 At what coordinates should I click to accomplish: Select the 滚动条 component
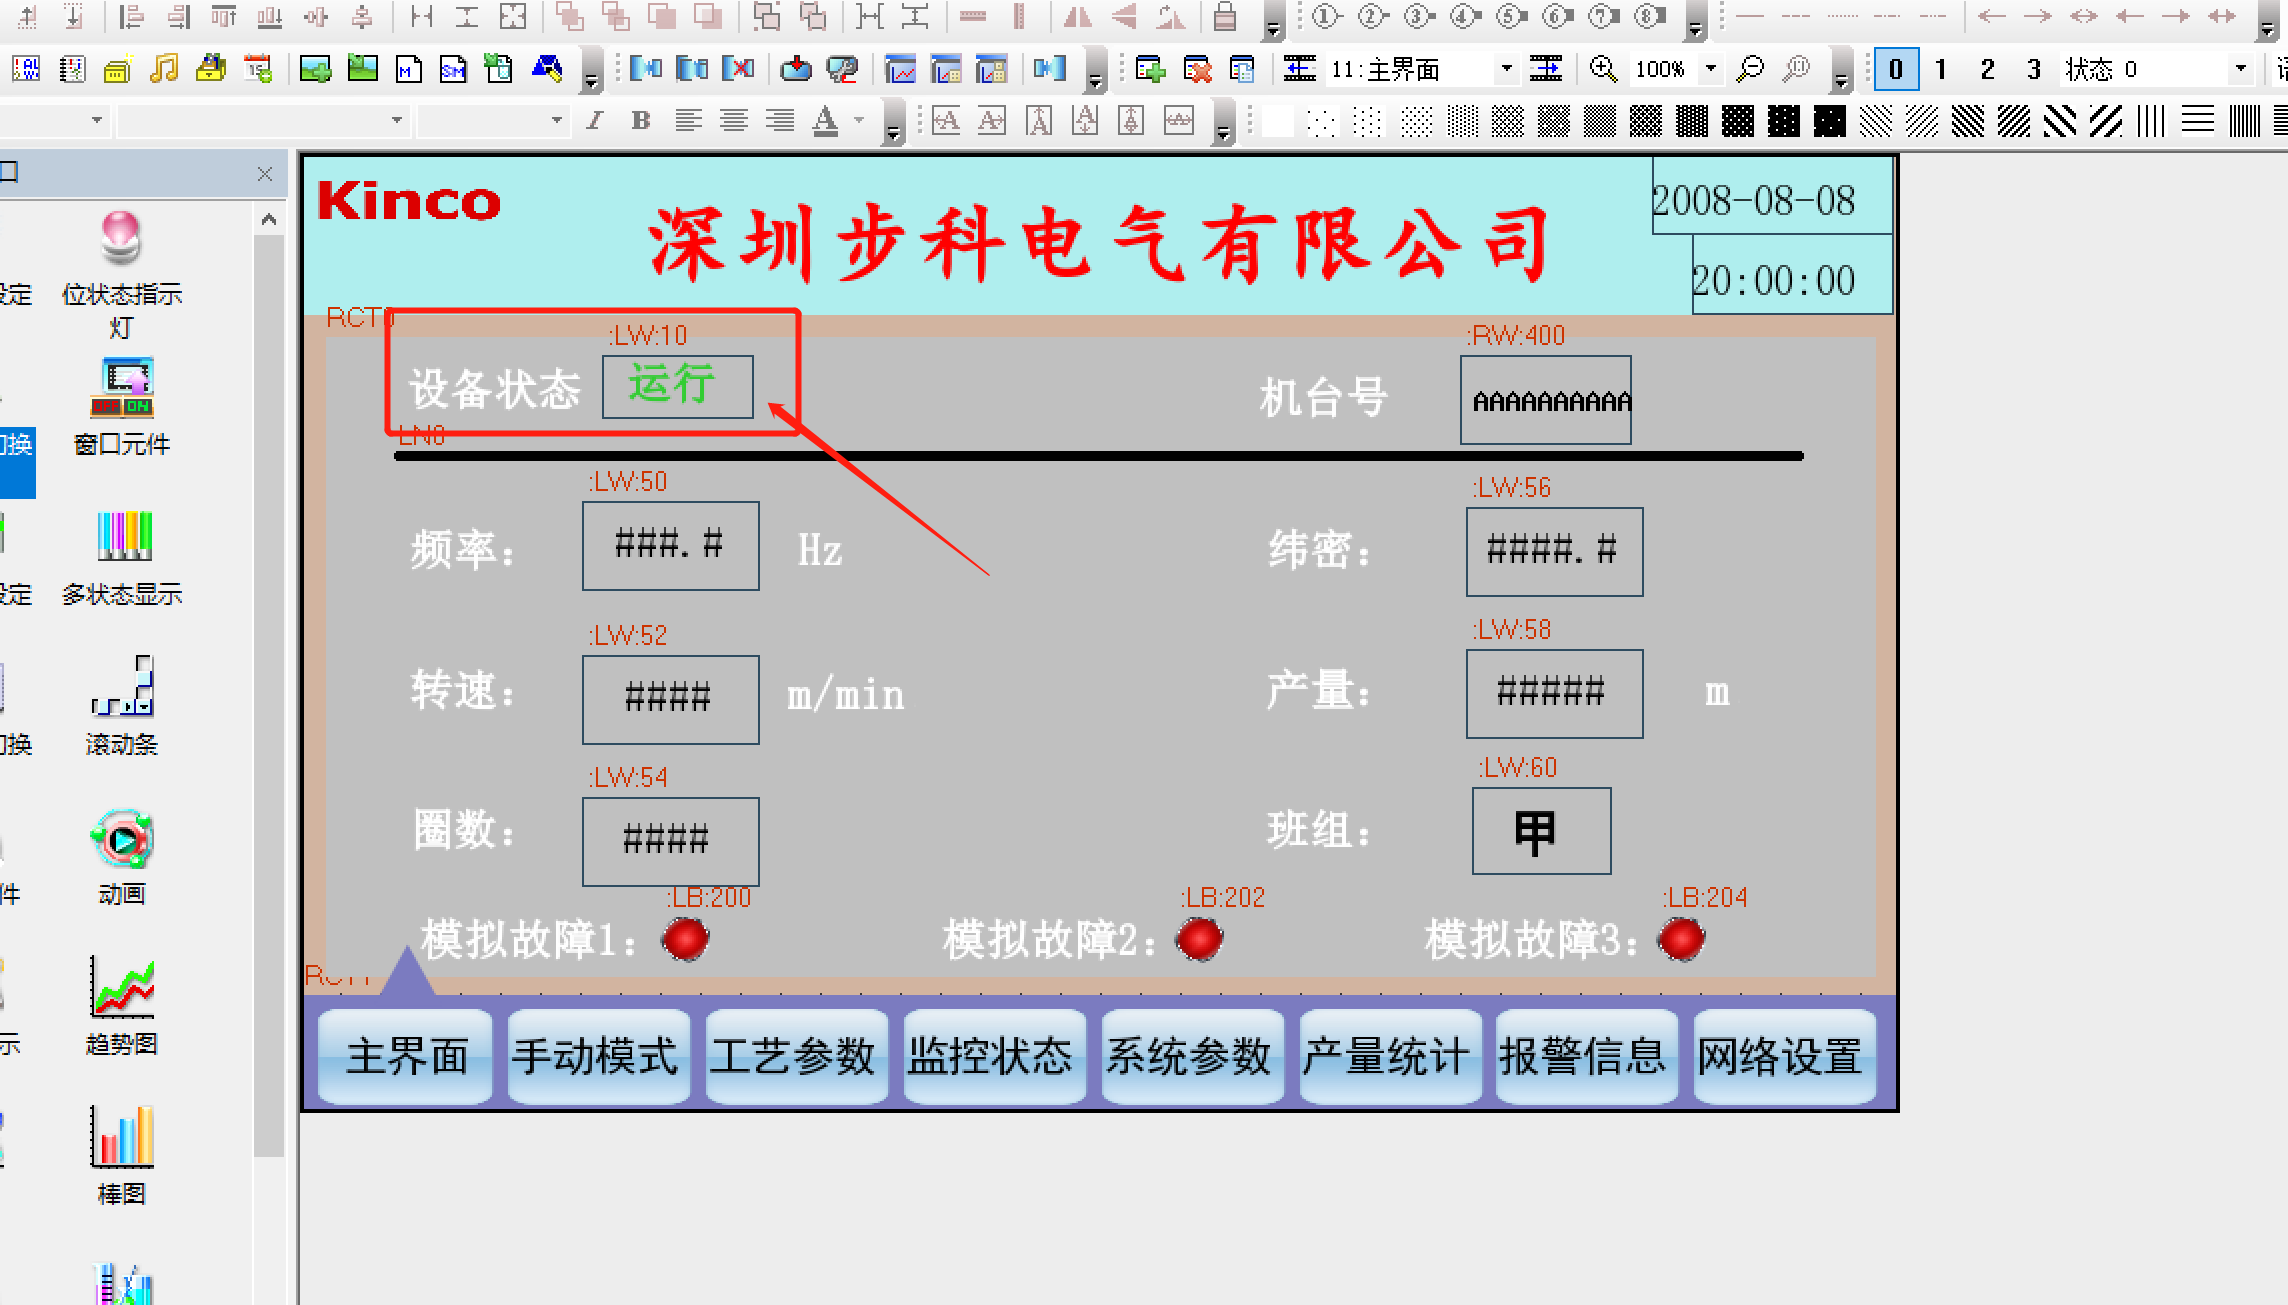click(121, 706)
